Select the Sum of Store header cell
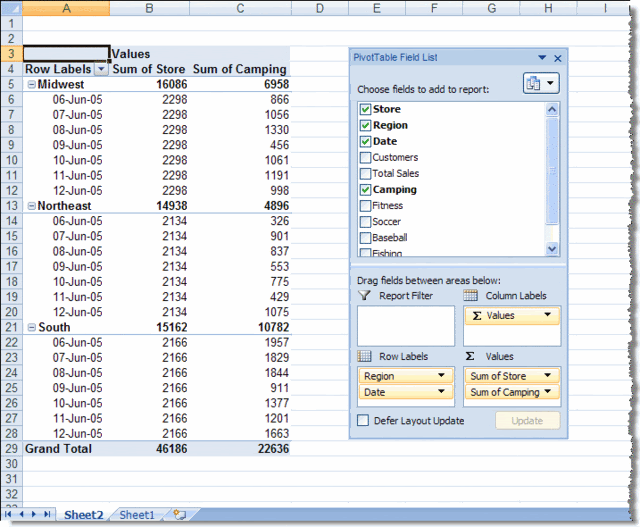 pos(149,69)
